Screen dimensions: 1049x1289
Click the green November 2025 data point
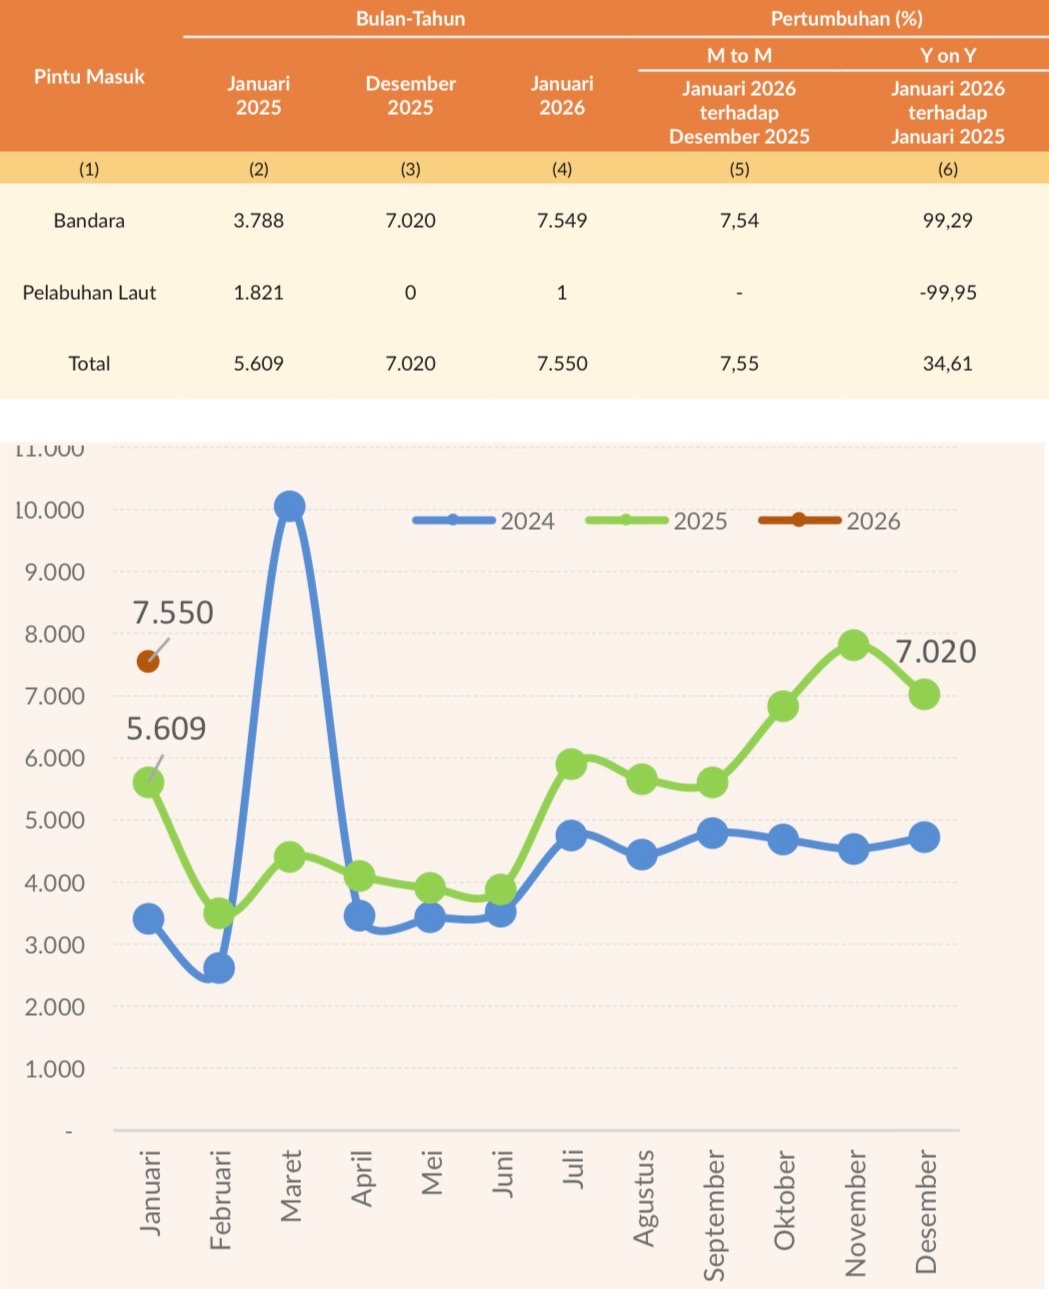point(853,644)
